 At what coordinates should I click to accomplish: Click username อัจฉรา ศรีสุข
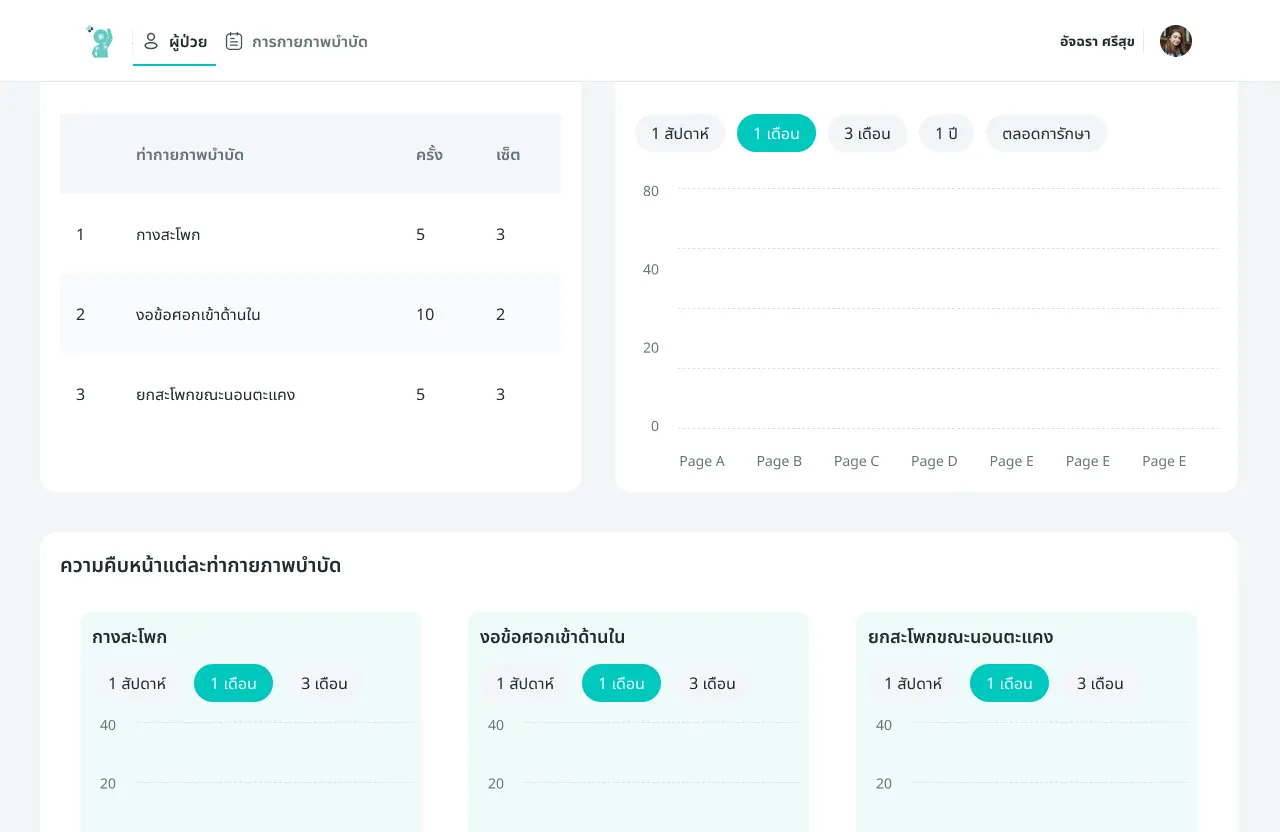(x=1097, y=42)
